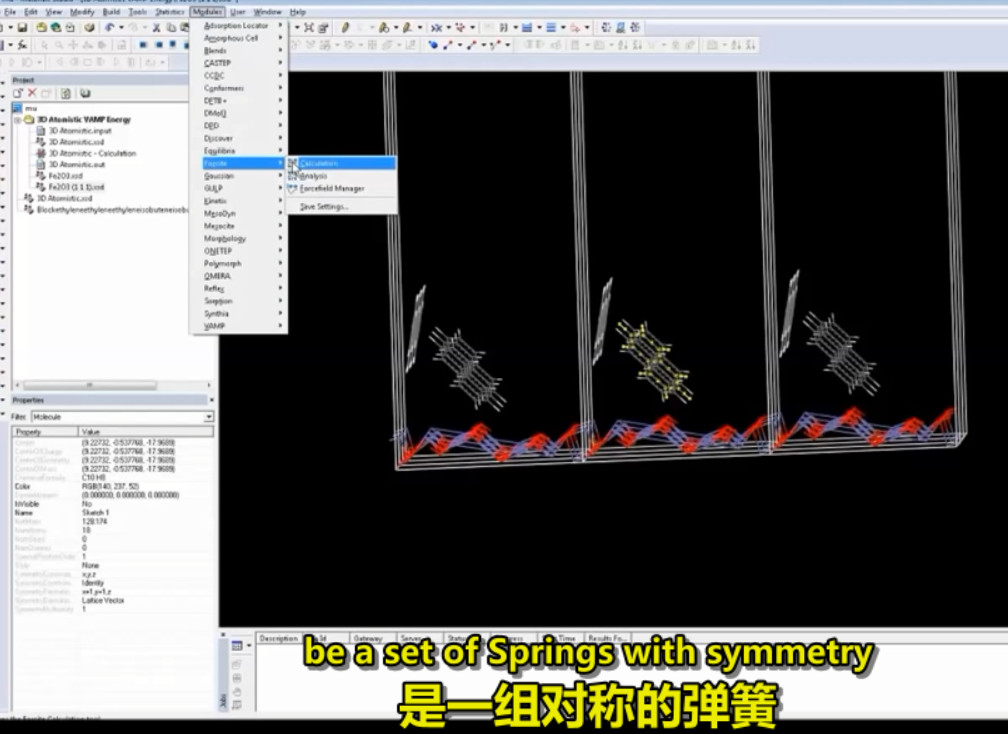Open the Statistics menu
The height and width of the screenshot is (734, 1008).
click(x=170, y=12)
